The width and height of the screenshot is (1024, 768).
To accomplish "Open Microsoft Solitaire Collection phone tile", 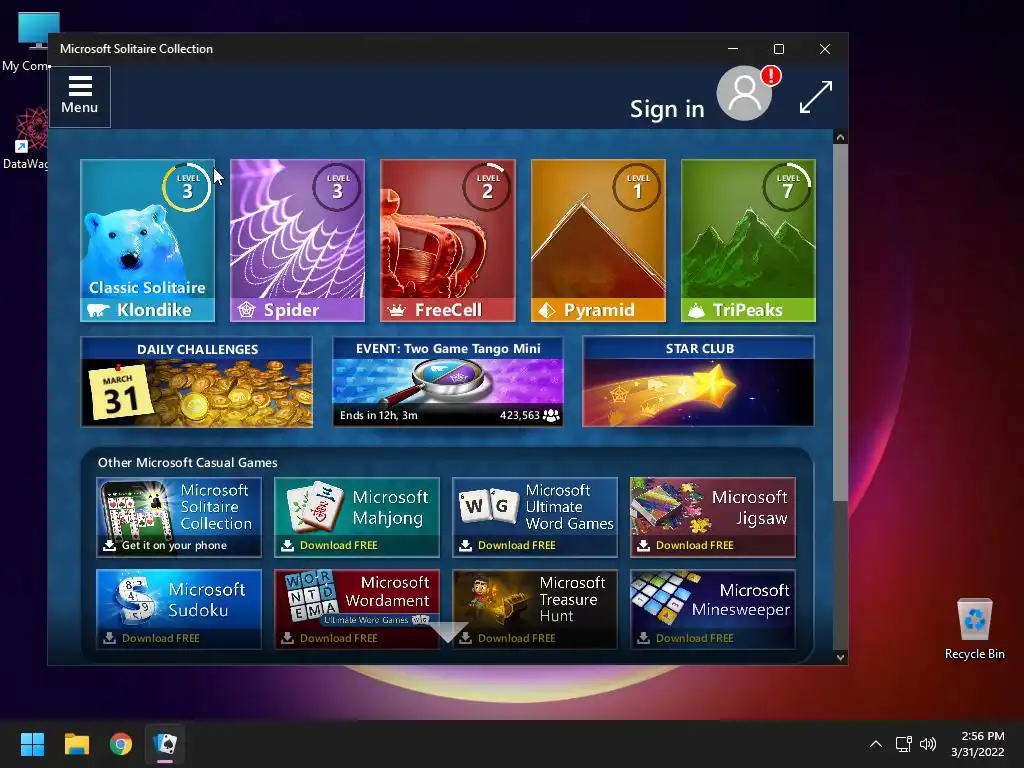I will click(179, 517).
